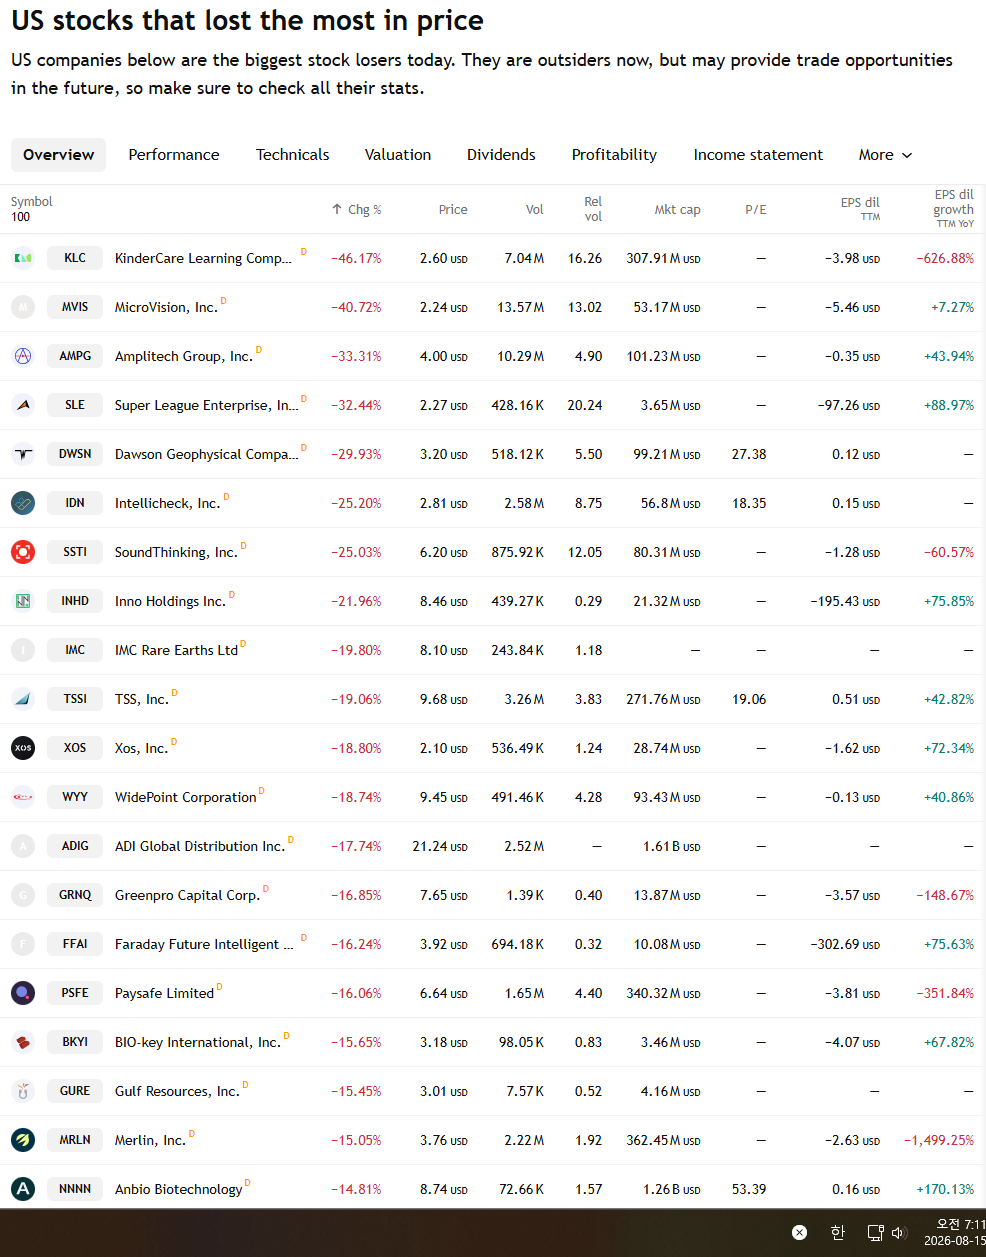Sort by EPS dil TTM column header
986x1257 pixels.
click(x=860, y=208)
